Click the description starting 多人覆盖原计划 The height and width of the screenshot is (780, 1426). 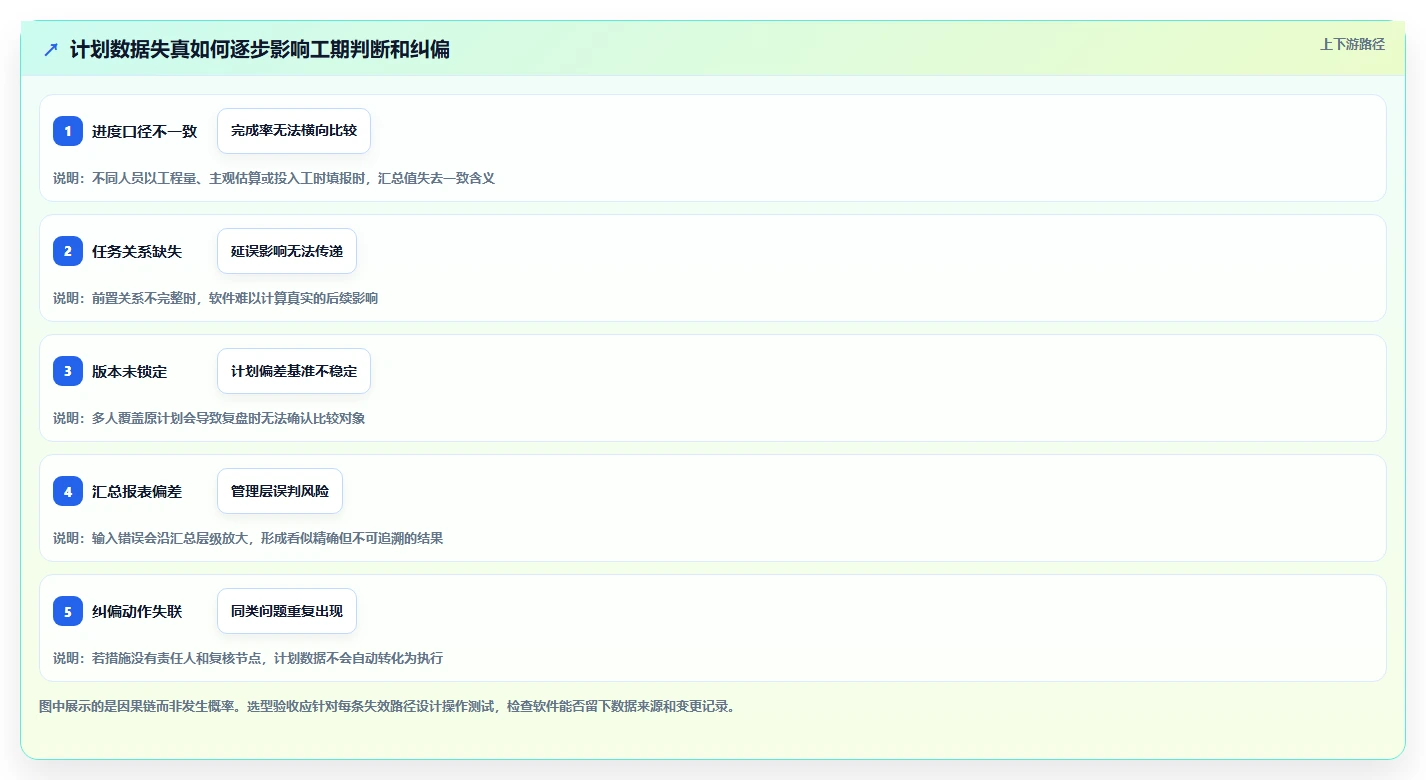209,418
